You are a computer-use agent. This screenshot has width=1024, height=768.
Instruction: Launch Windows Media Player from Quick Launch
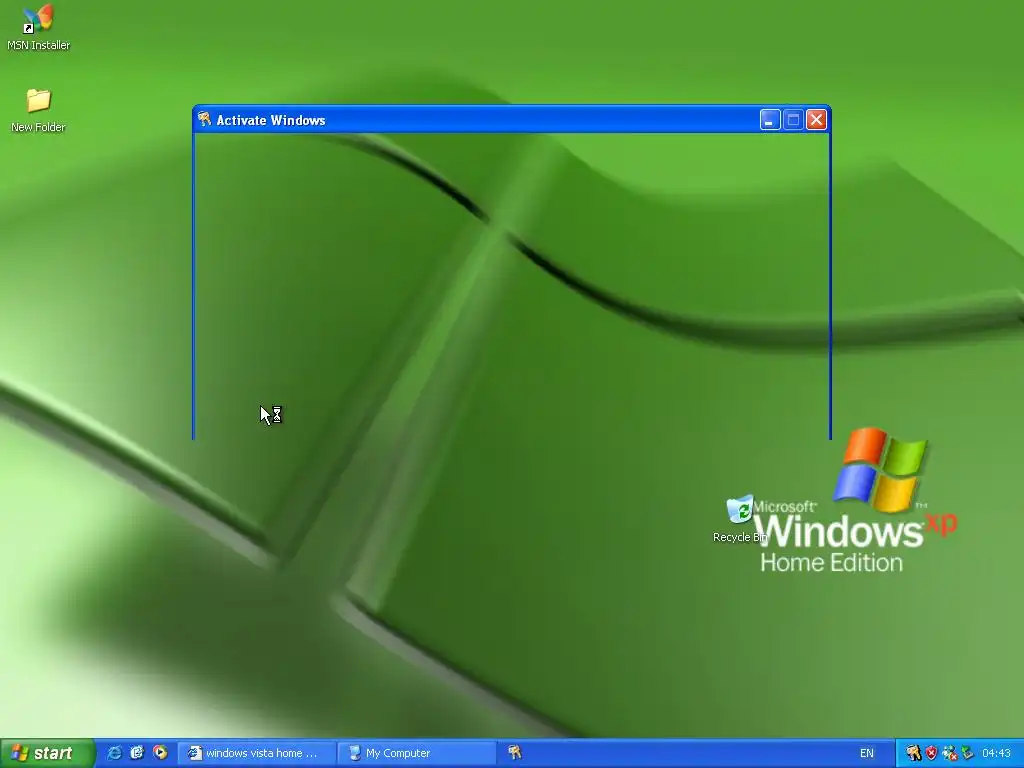160,753
